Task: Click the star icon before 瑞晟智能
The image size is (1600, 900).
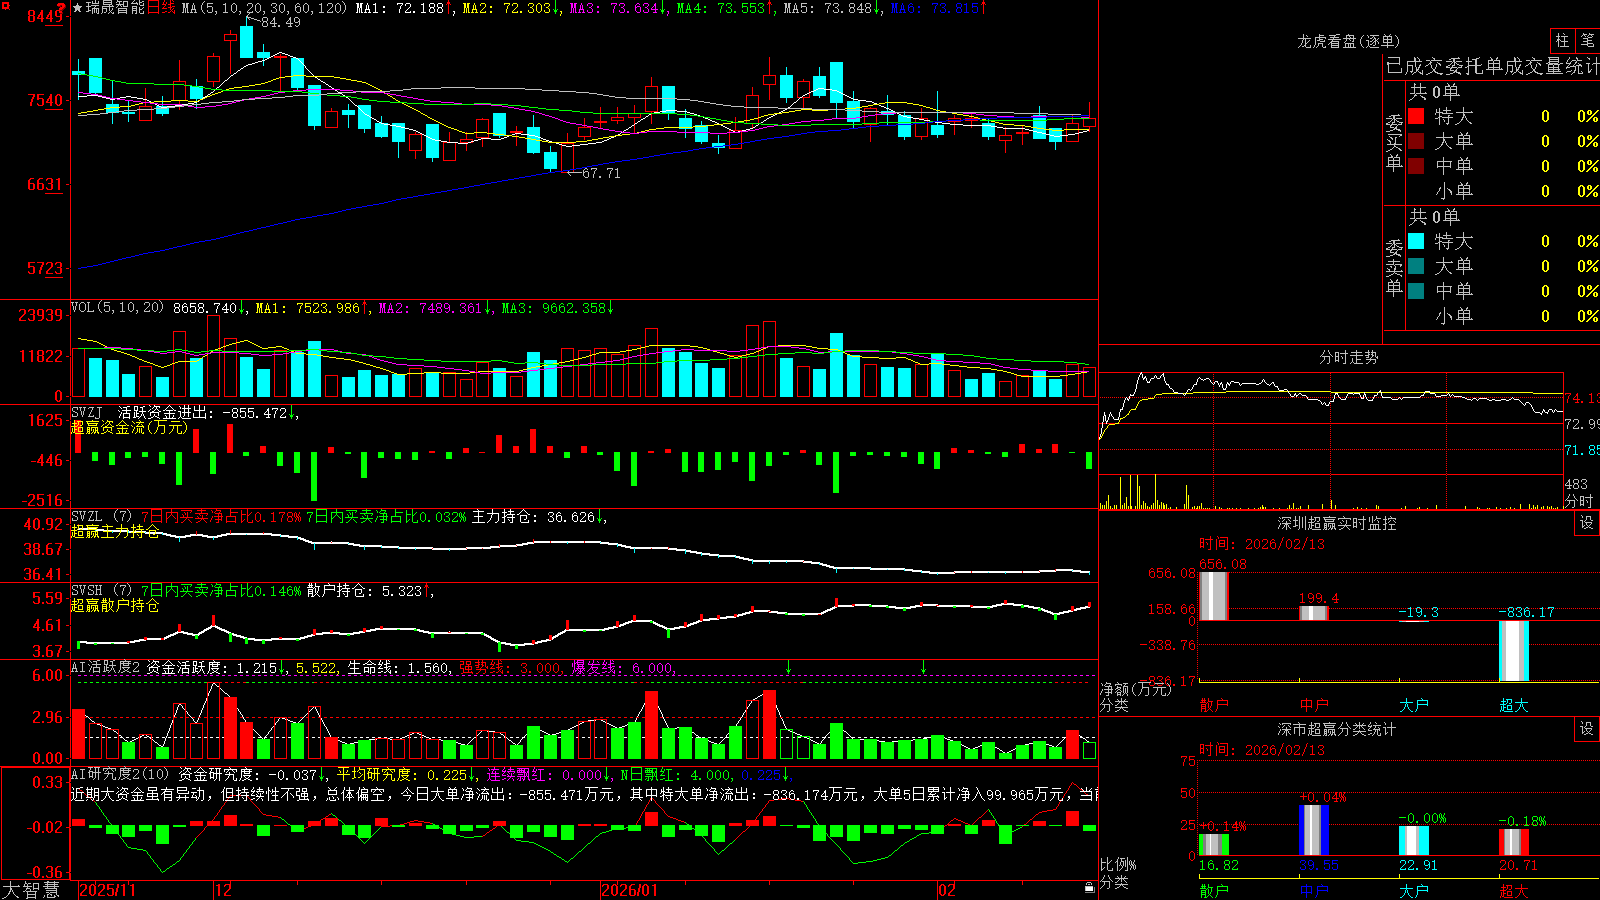Action: [x=78, y=8]
